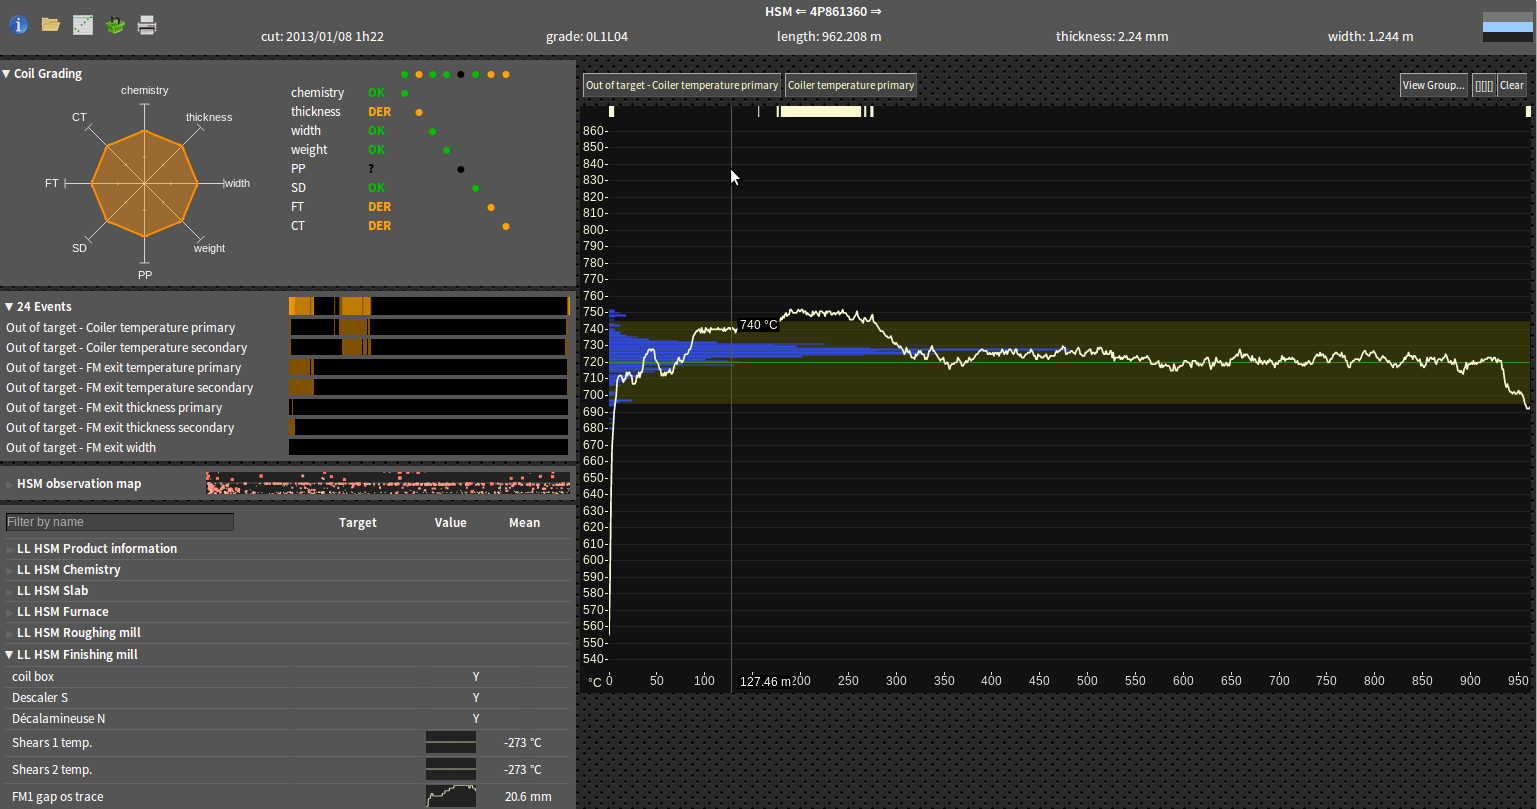The image size is (1537, 809).
Task: Click the green shopping basket icon
Action: pyautogui.click(x=115, y=25)
